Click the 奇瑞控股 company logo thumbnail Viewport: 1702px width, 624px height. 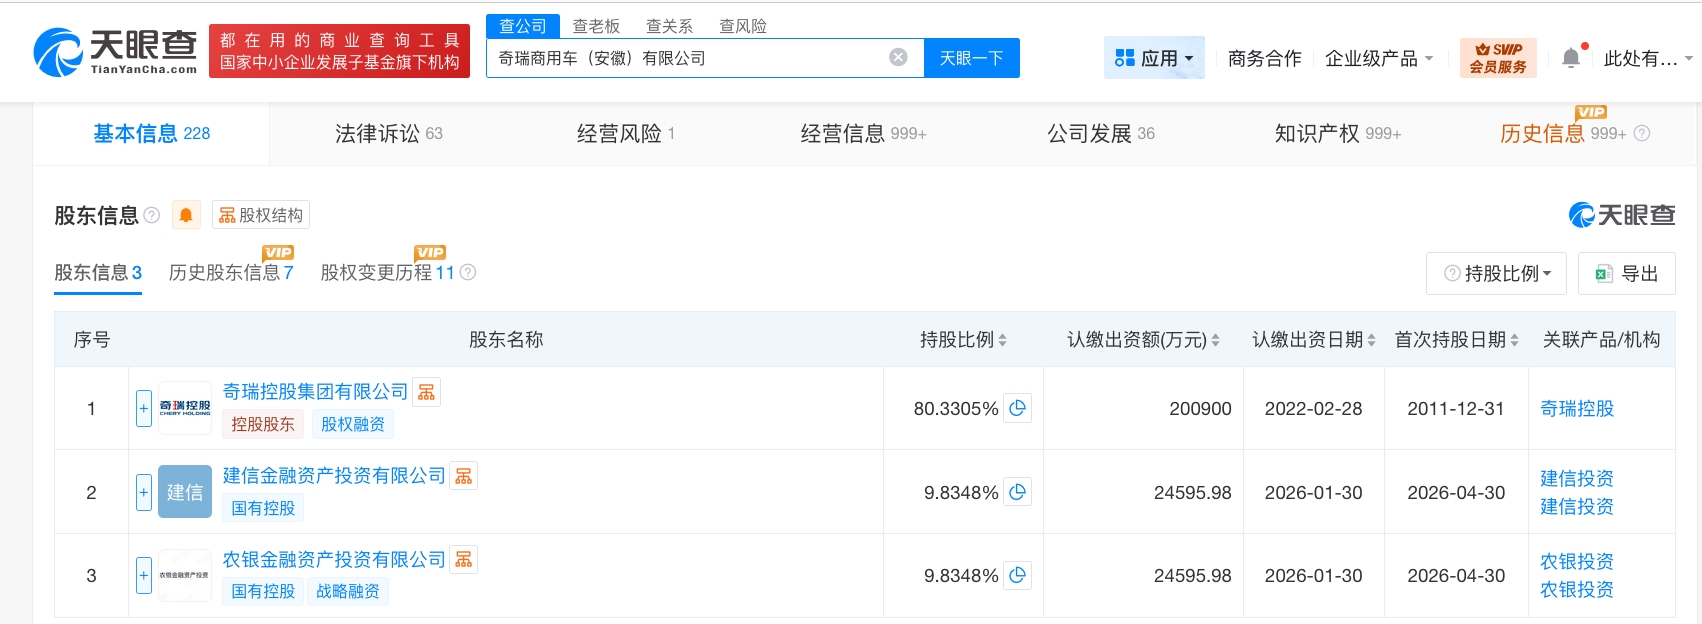point(185,408)
